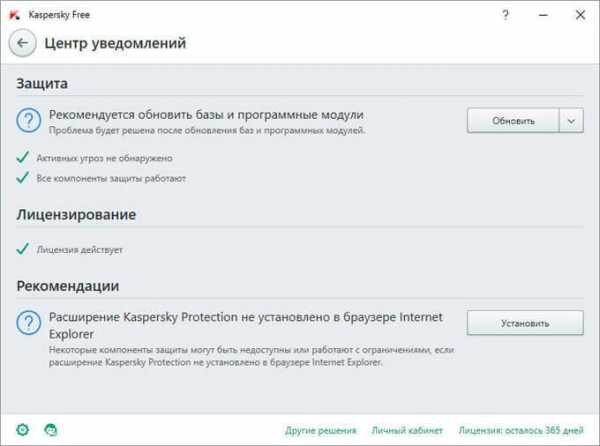600x446 pixels.
Task: Click the question icon beside Kaspersky Protection extension
Action: 29,323
